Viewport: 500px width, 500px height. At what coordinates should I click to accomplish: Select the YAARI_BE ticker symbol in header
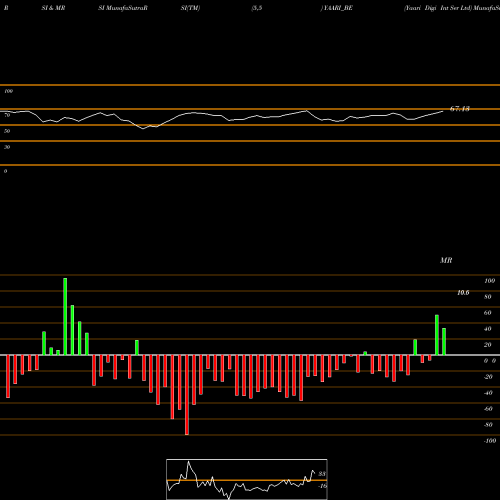point(337,8)
